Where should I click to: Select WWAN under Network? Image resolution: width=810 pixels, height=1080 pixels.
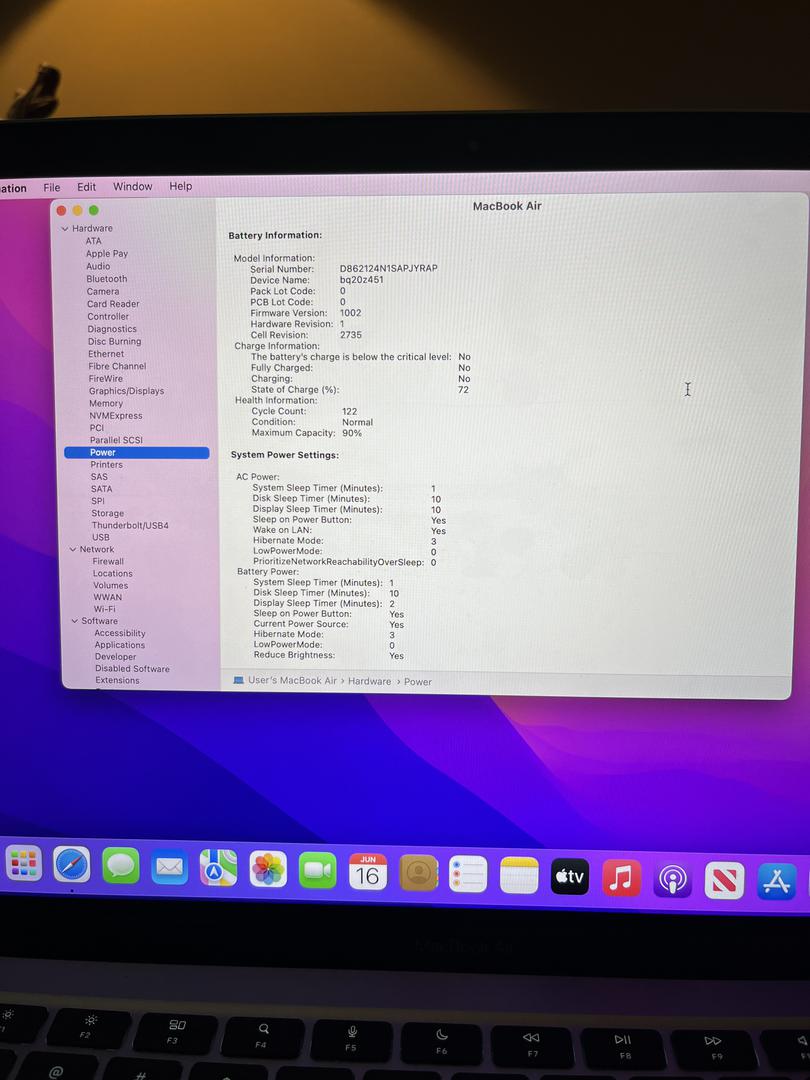pos(107,597)
